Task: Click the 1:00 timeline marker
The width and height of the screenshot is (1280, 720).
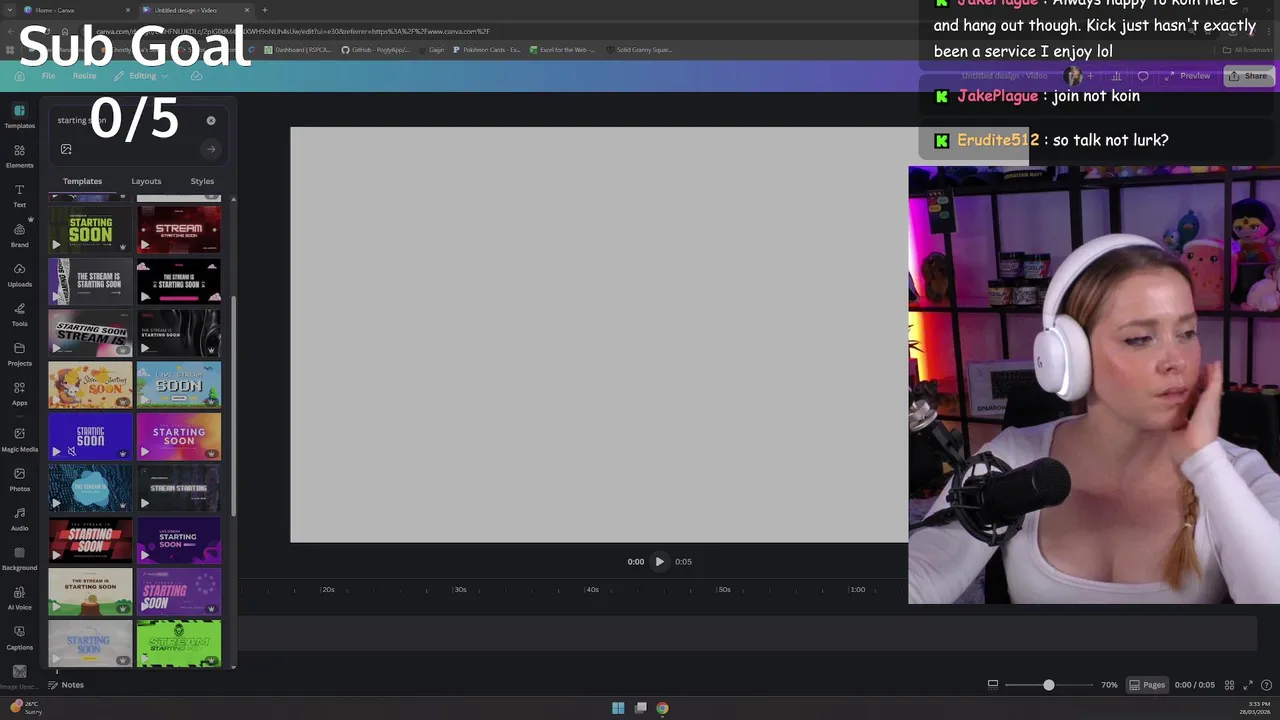Action: pyautogui.click(x=857, y=590)
